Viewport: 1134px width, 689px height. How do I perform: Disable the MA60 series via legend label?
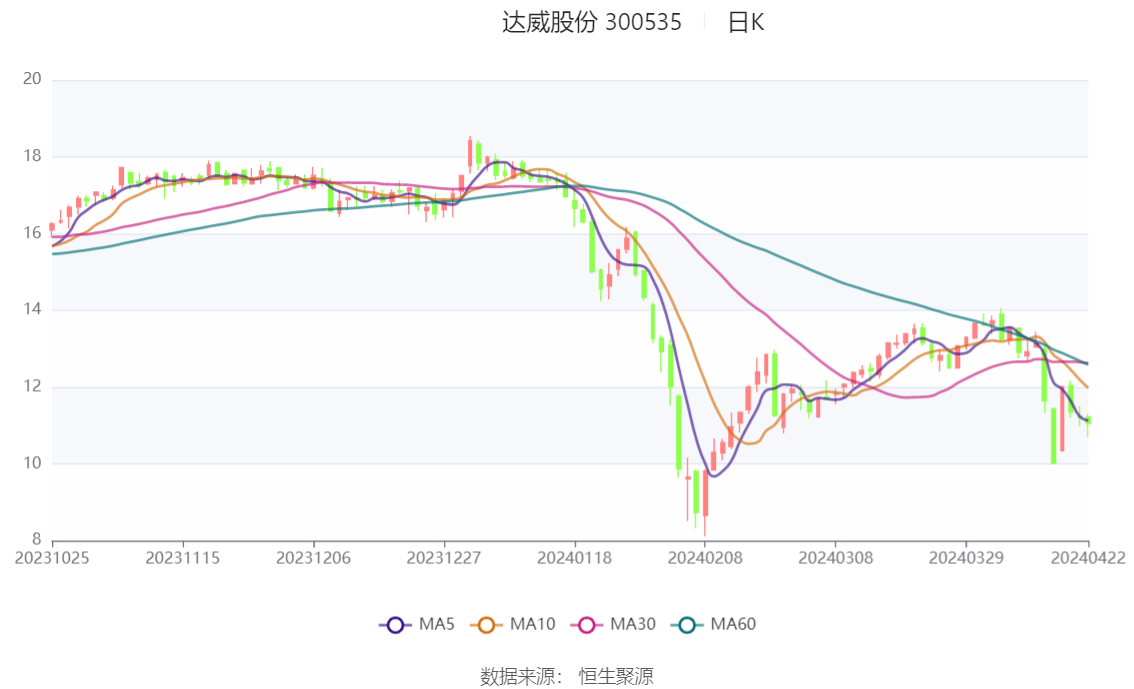(733, 625)
